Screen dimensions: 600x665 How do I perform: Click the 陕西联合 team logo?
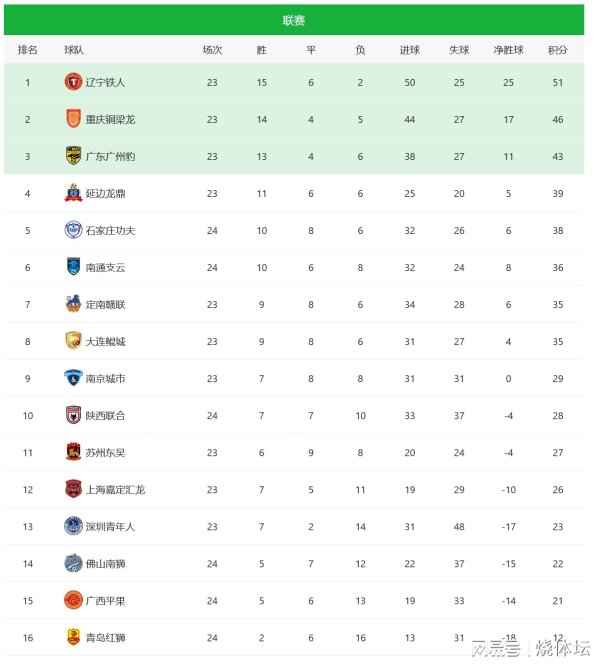coord(73,415)
